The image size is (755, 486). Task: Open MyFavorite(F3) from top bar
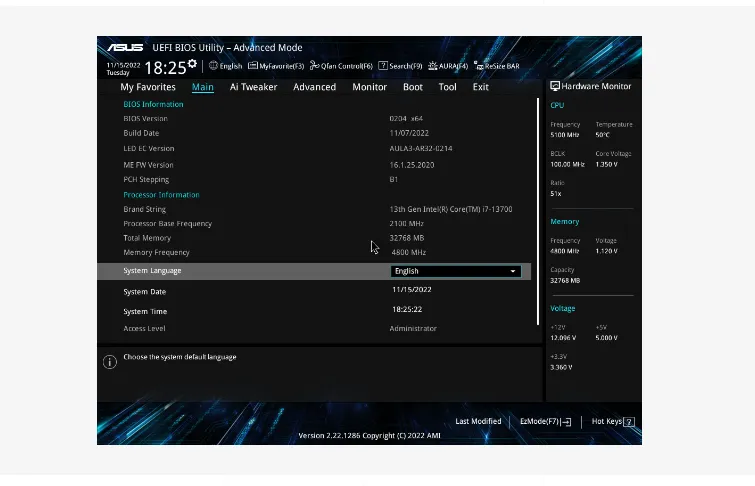pyautogui.click(x=276, y=66)
